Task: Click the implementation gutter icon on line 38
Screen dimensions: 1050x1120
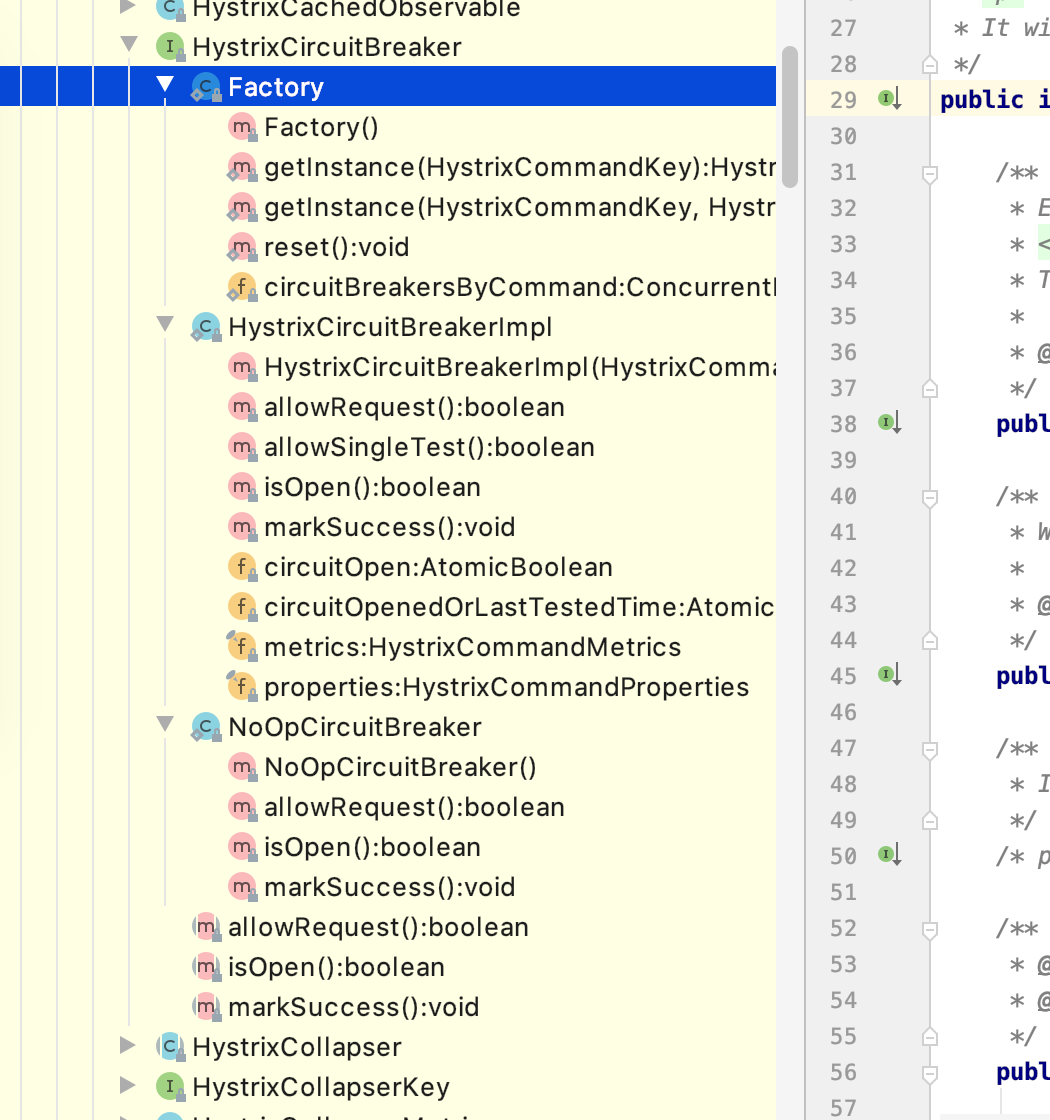Action: pyautogui.click(x=889, y=423)
